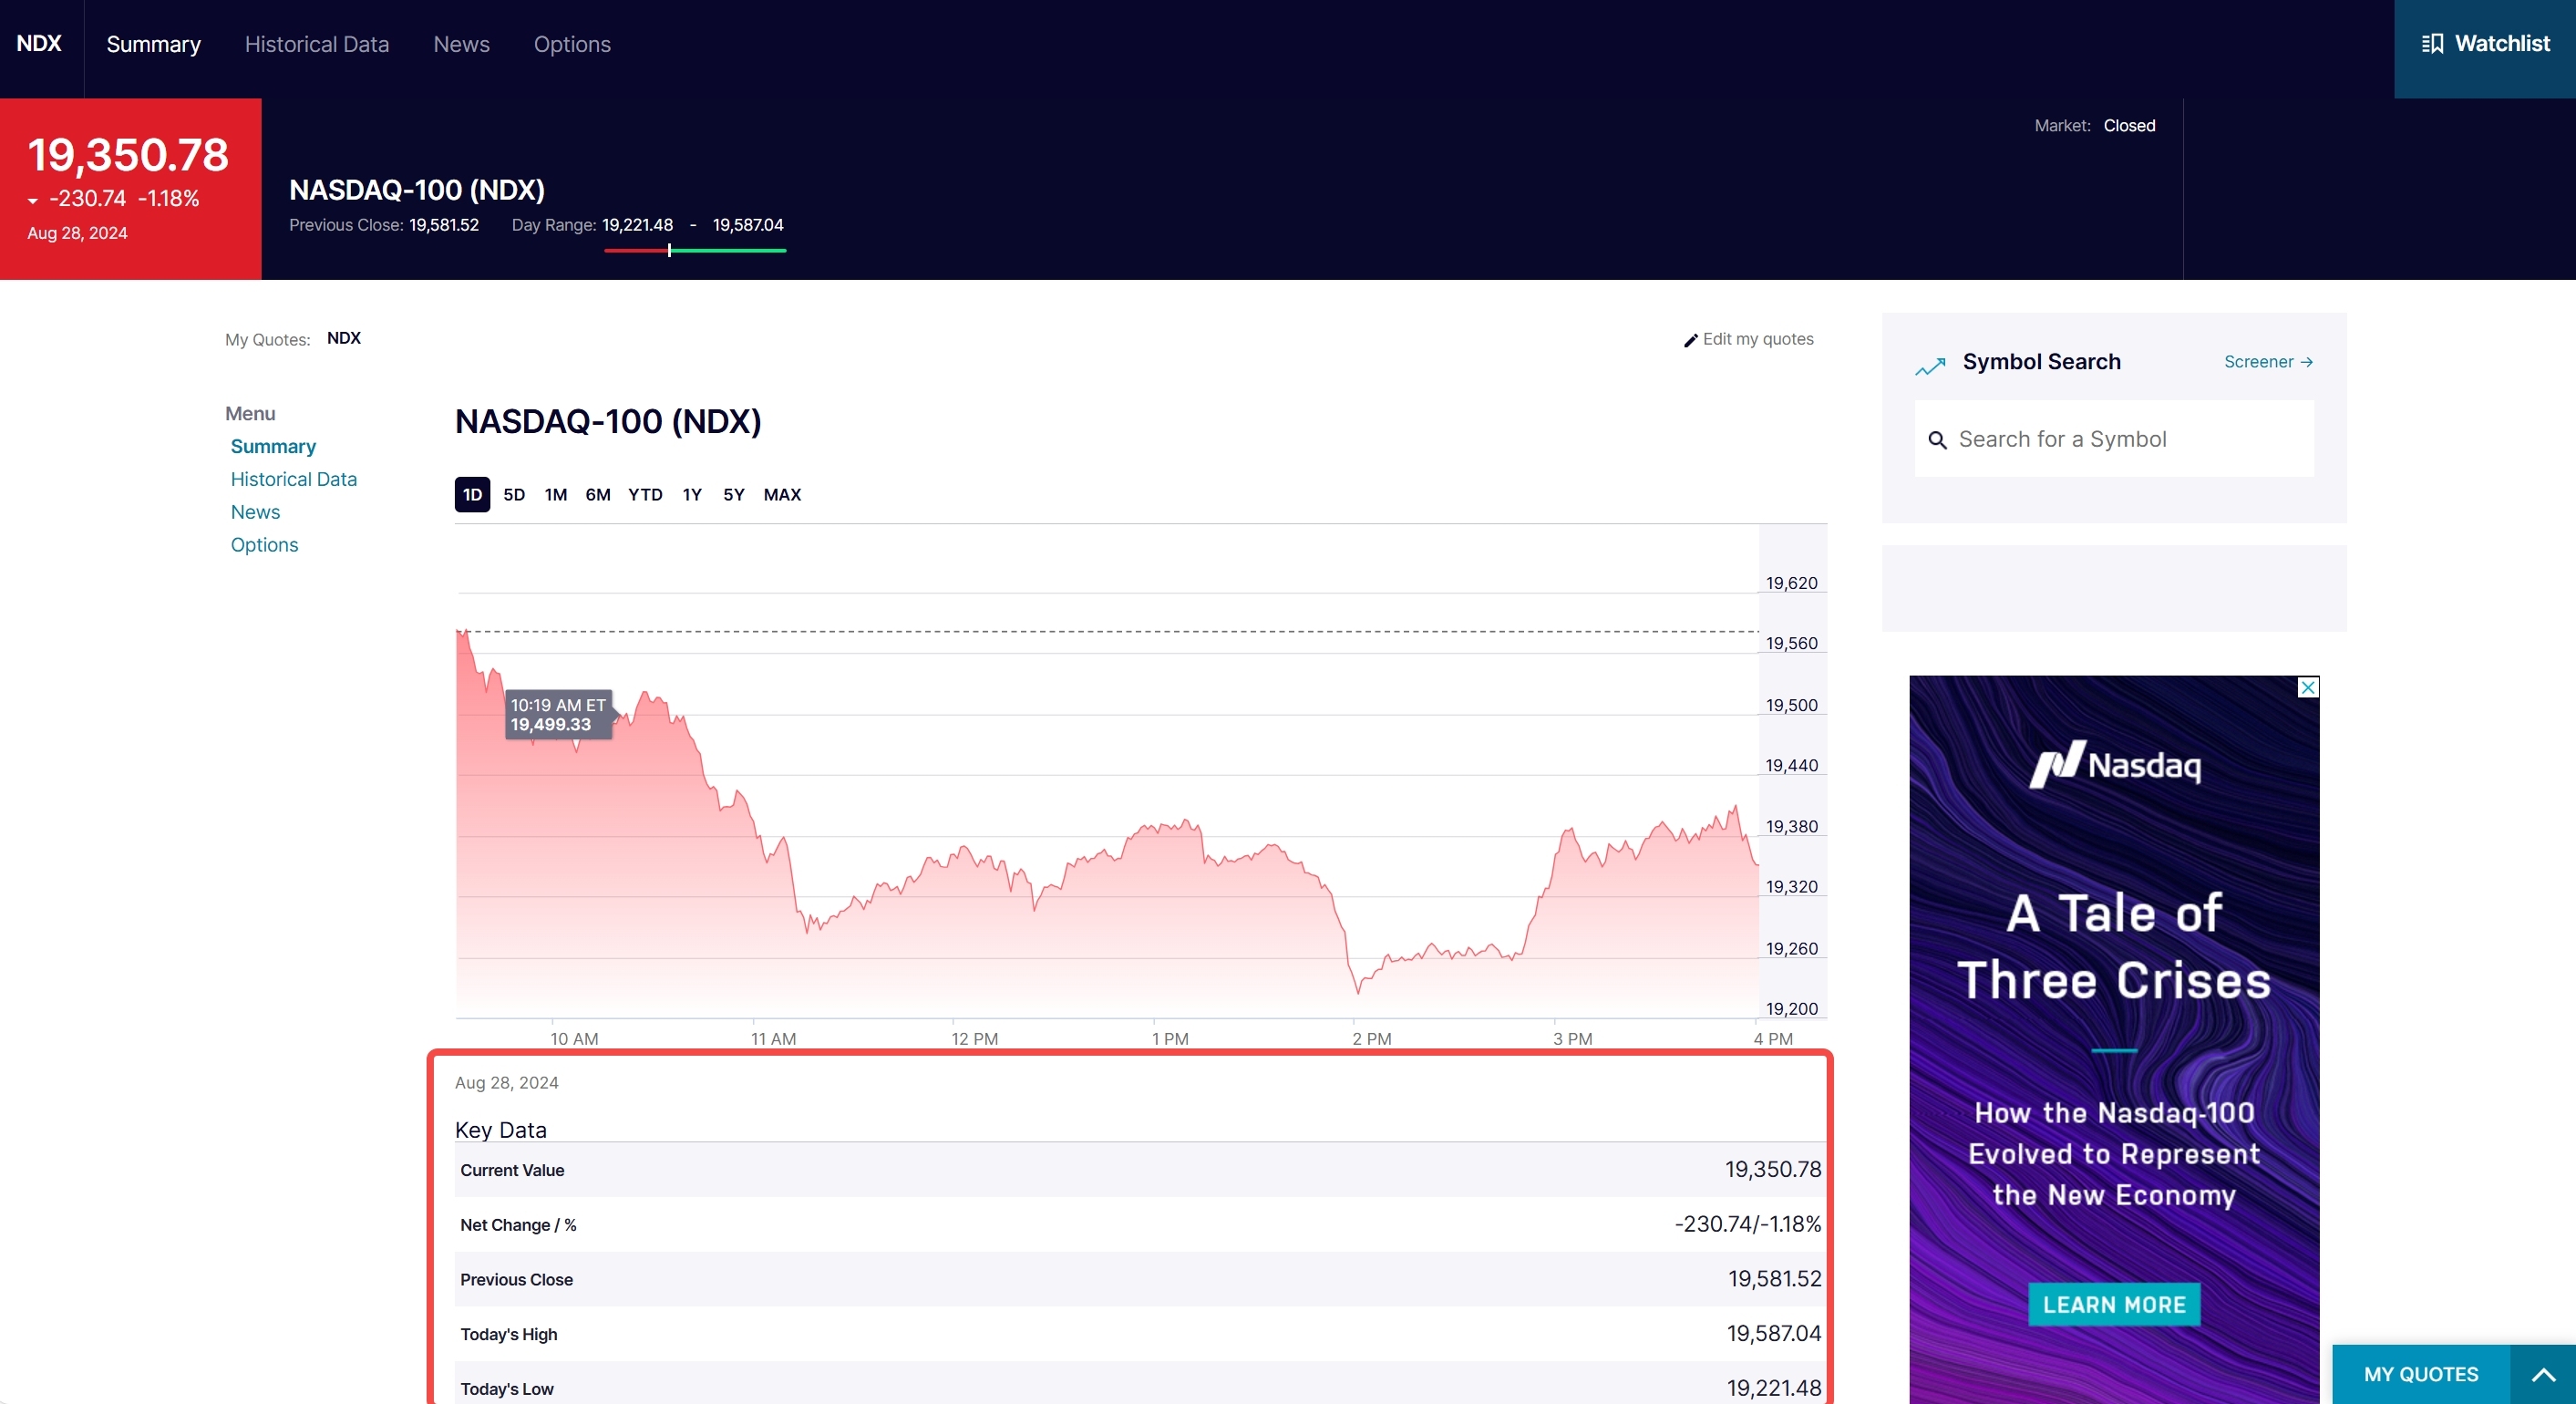Click the 12 PM label on chart axis

[x=974, y=1040]
